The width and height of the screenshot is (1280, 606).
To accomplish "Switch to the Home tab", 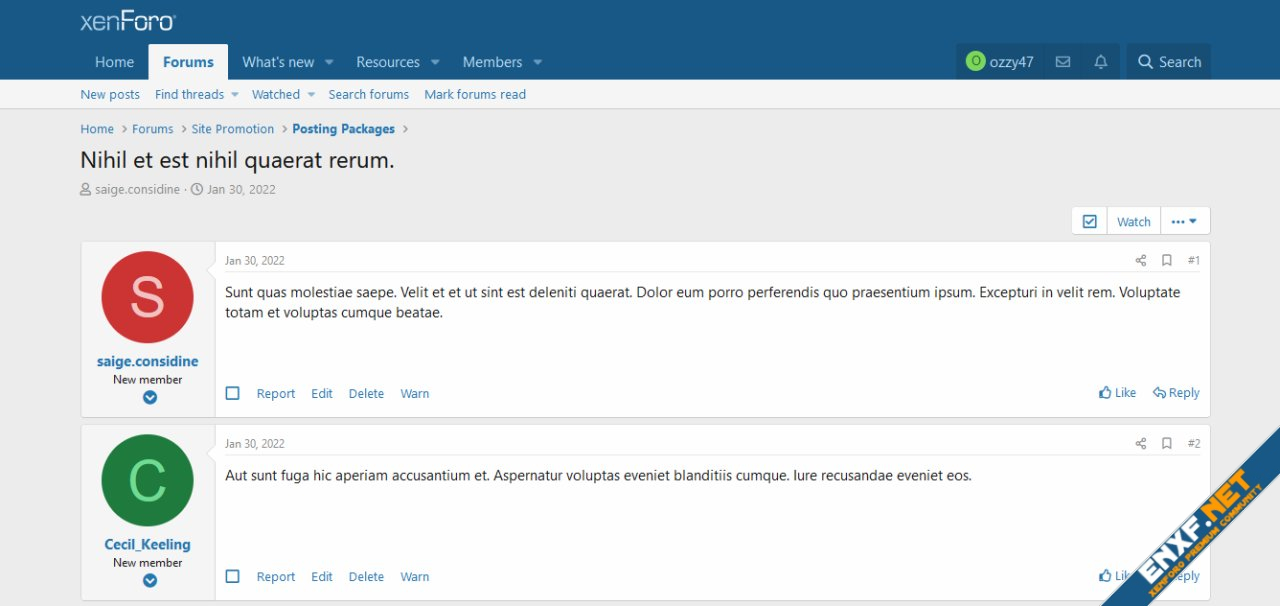I will 114,62.
